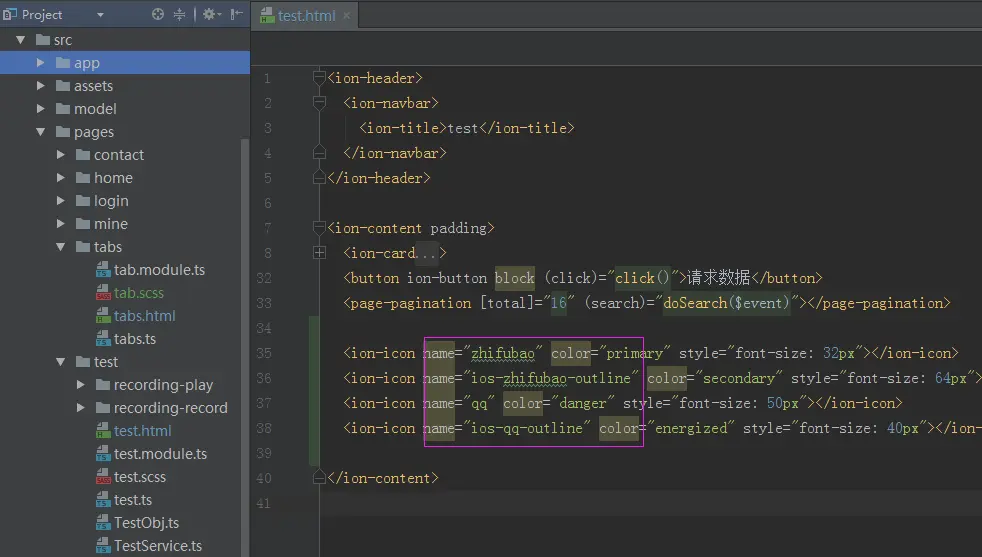The image size is (982, 557).
Task: Click the assets folder icon
Action: click(63, 86)
